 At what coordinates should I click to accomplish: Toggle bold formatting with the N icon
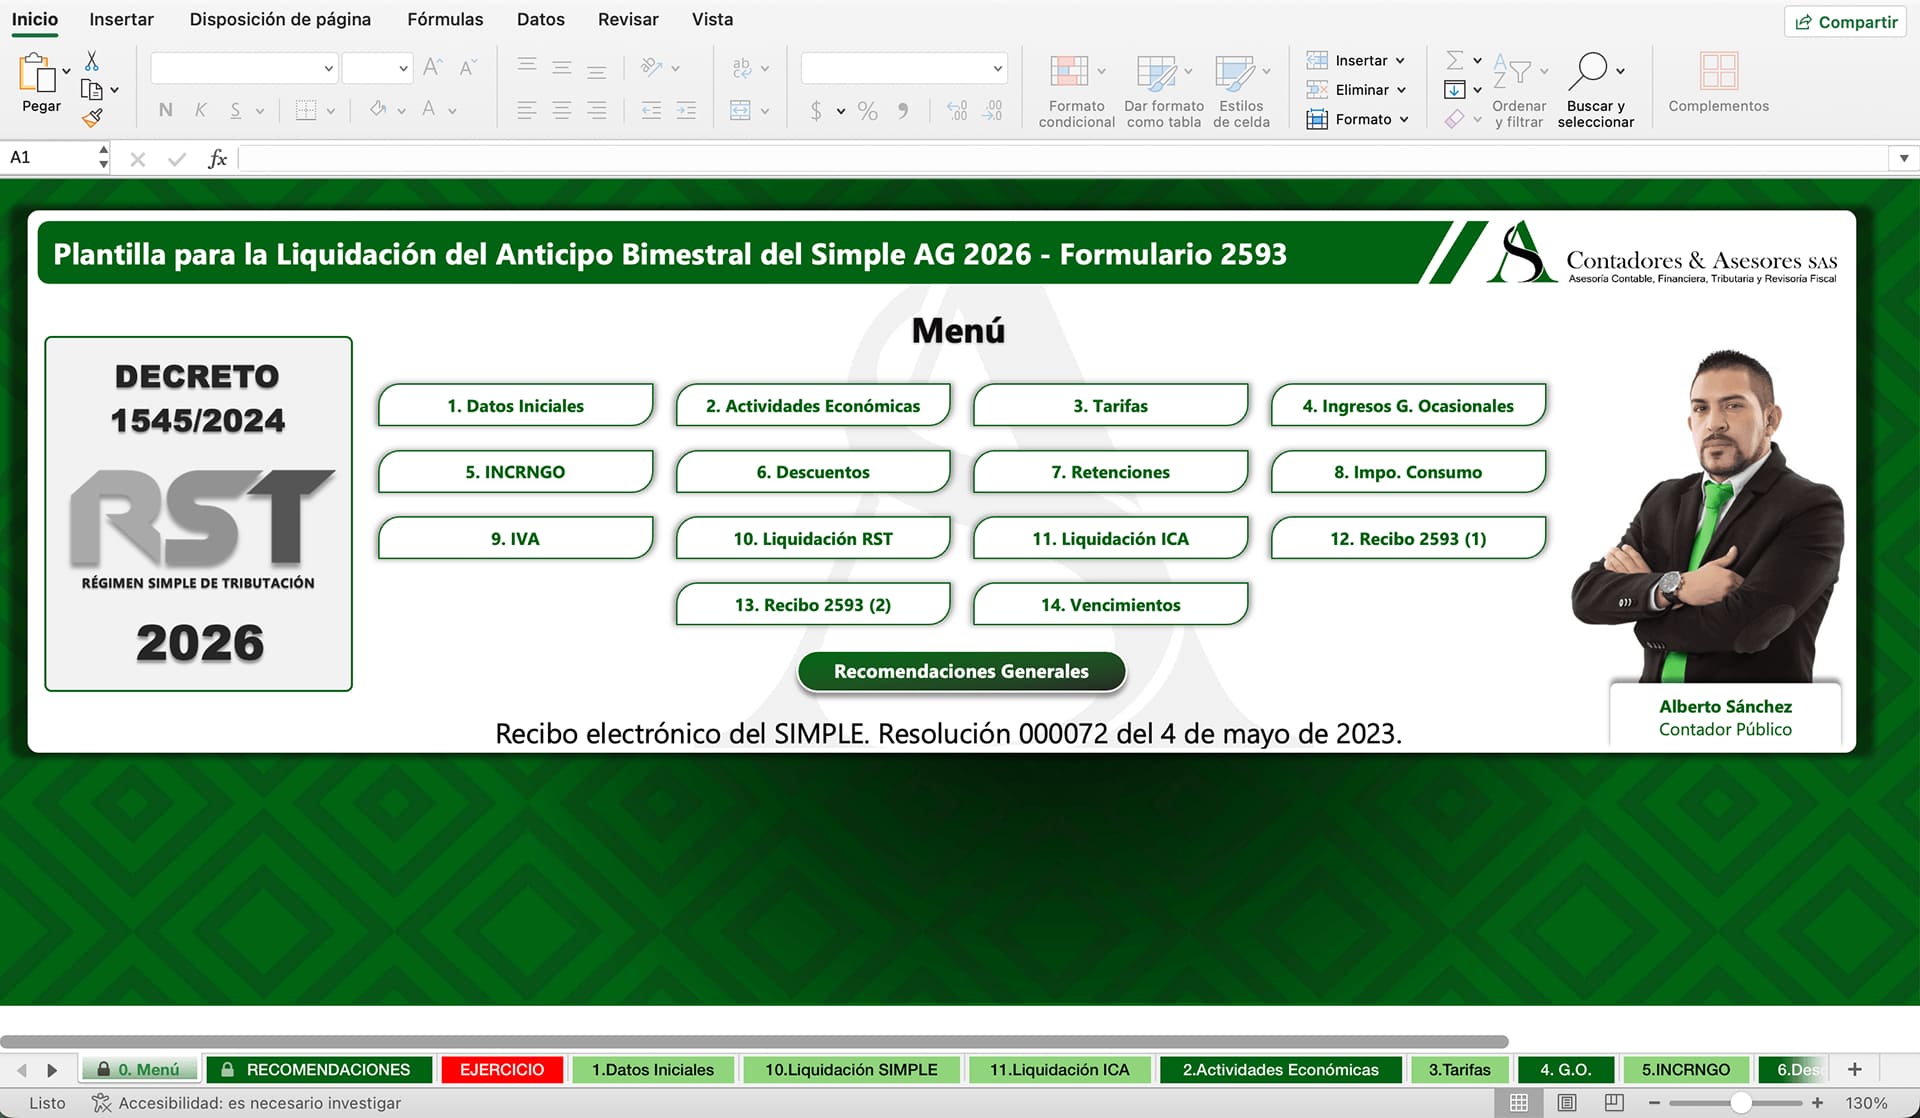click(x=165, y=110)
